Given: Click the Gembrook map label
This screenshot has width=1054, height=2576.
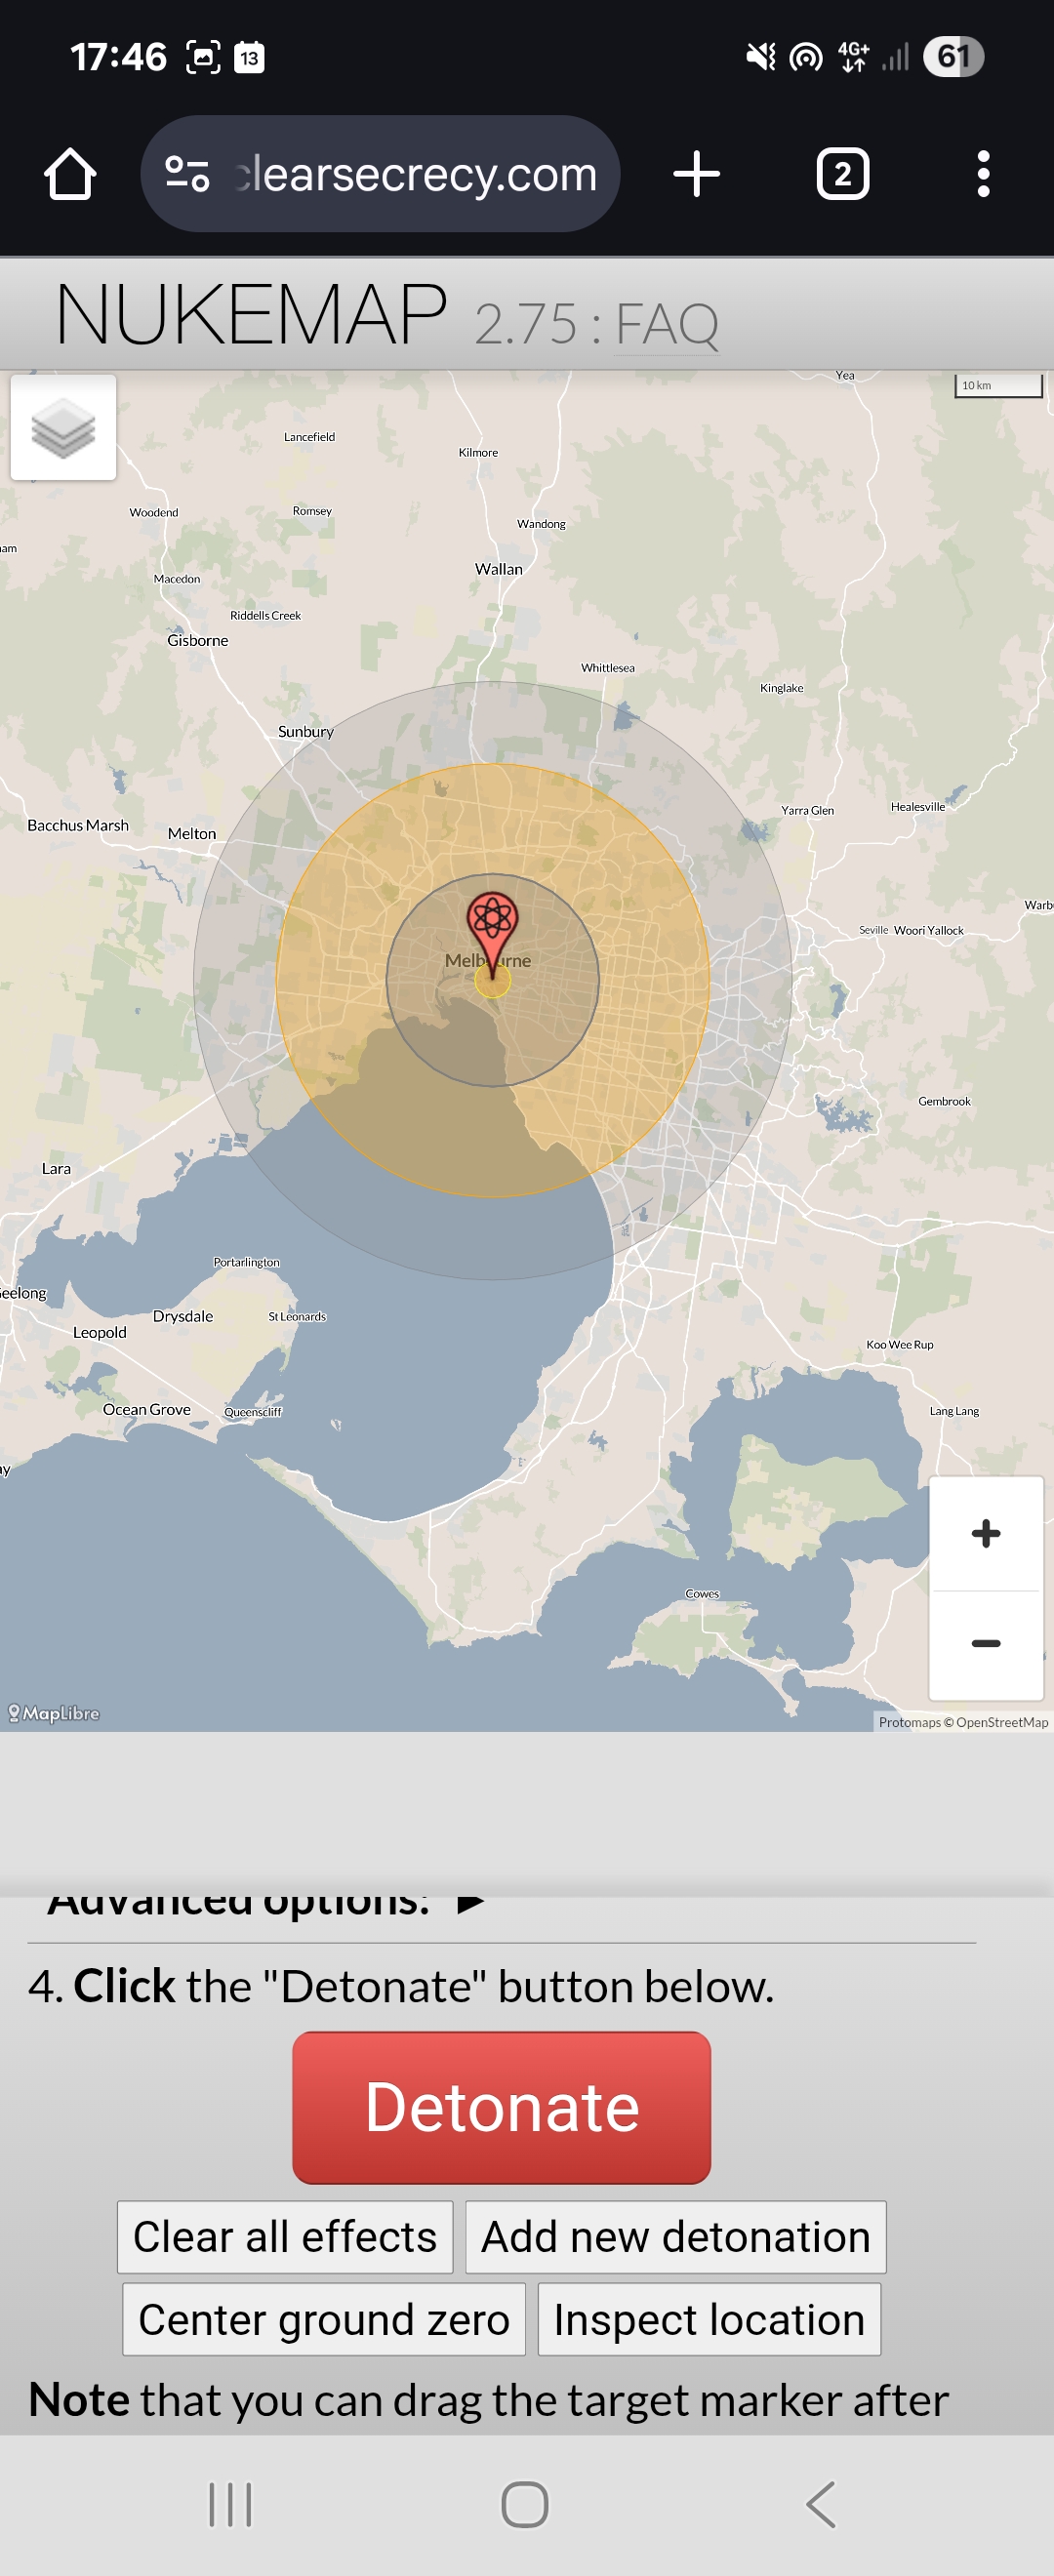Looking at the screenshot, I should point(945,1101).
